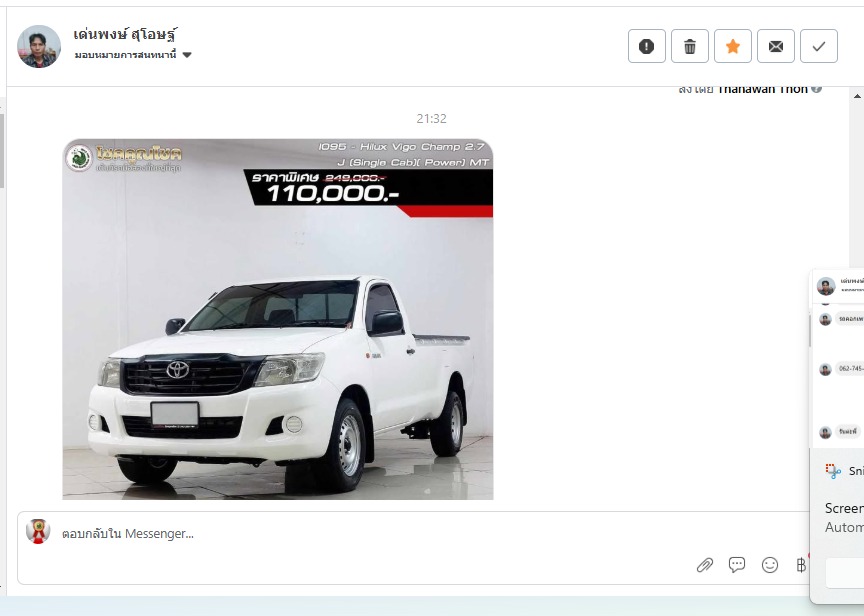Open the emoji picker
Screen dimensions: 864x616
point(769,565)
